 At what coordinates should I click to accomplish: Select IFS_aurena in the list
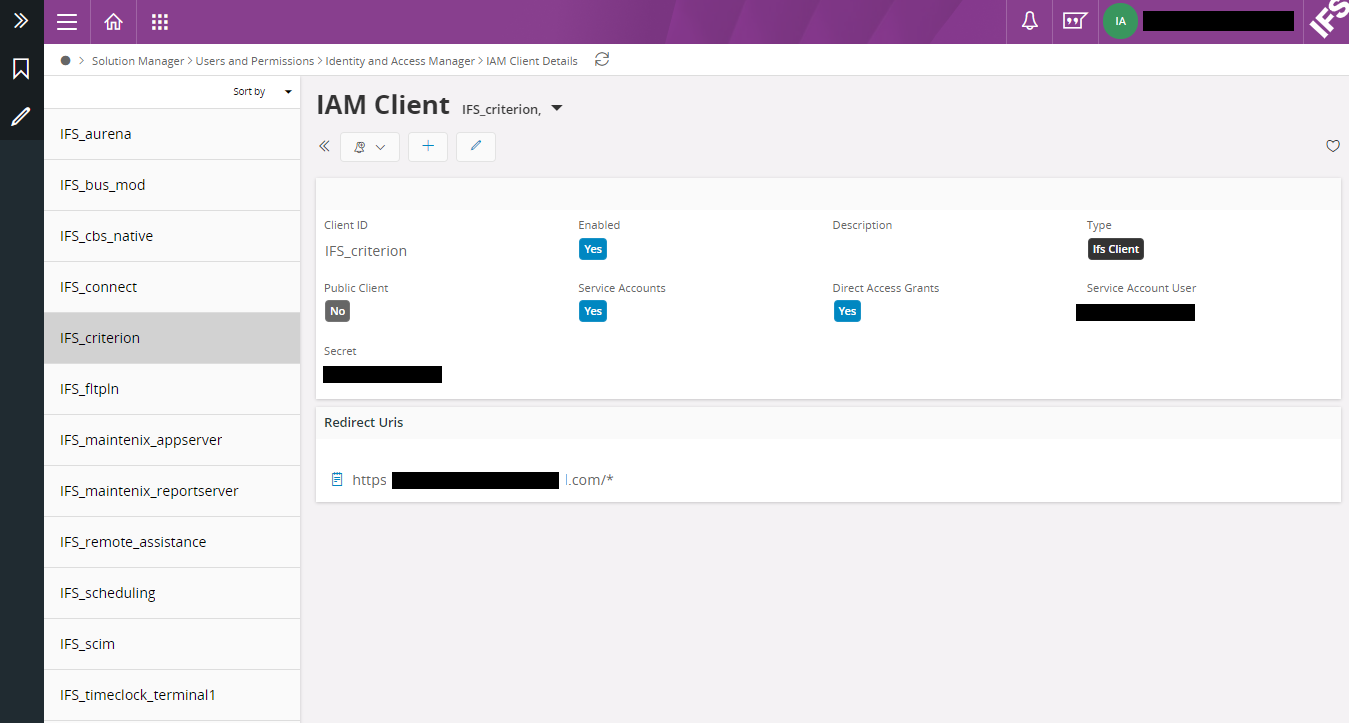tap(172, 134)
